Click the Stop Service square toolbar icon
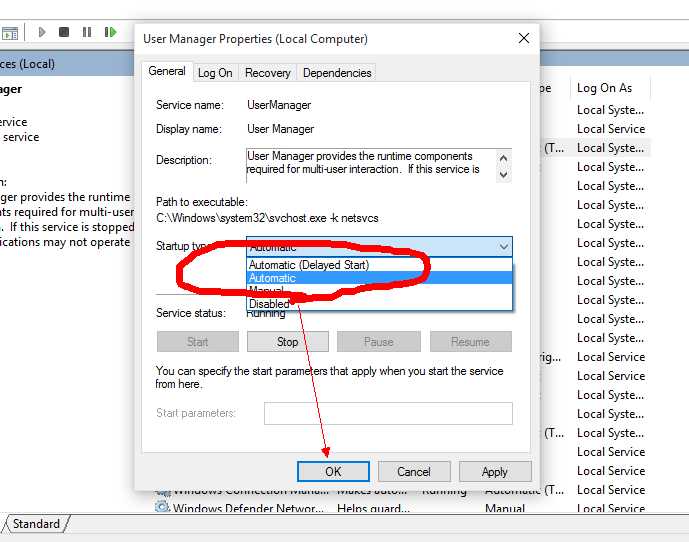Viewport: 689px width, 542px height. [x=64, y=32]
